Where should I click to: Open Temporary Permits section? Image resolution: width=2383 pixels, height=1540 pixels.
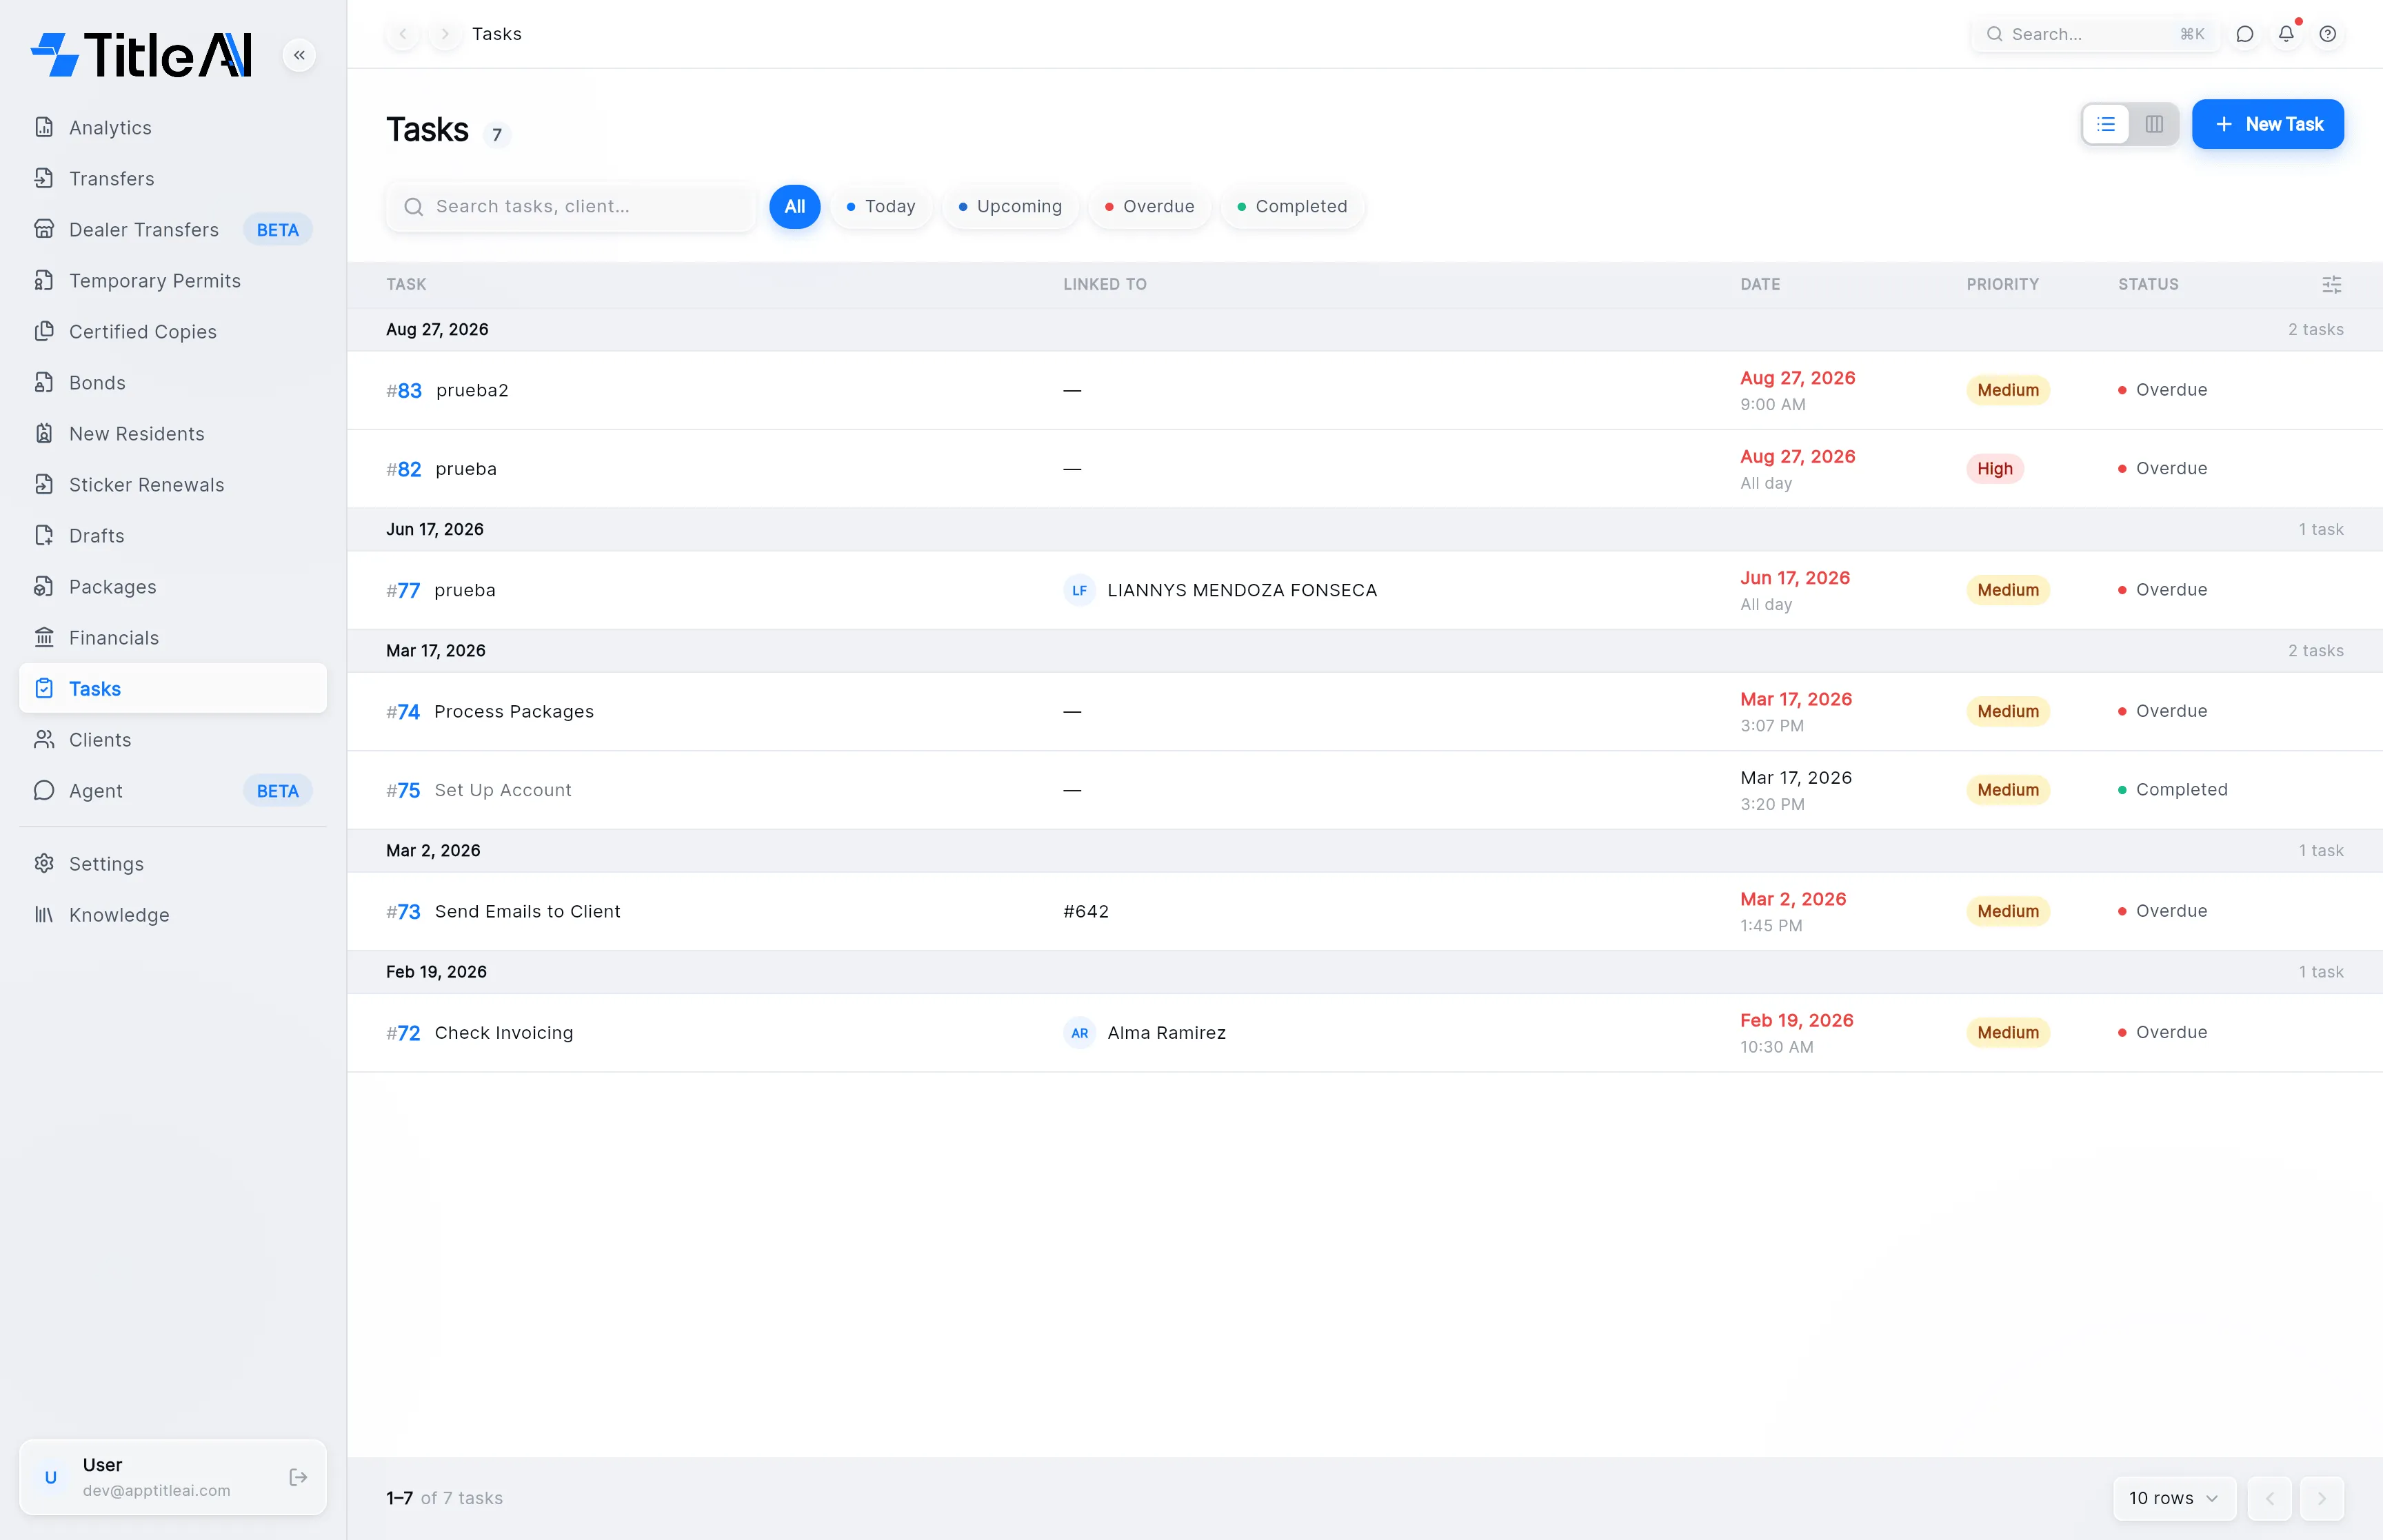coord(173,281)
